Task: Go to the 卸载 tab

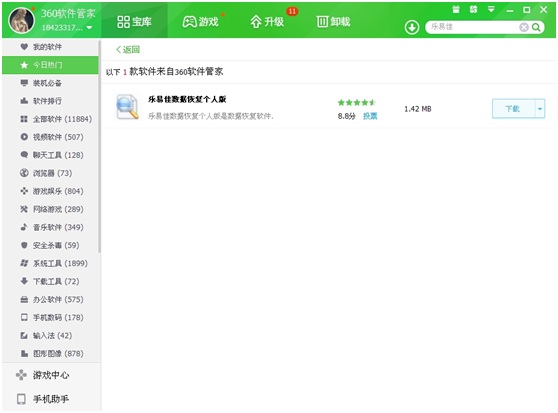Action: pos(333,22)
